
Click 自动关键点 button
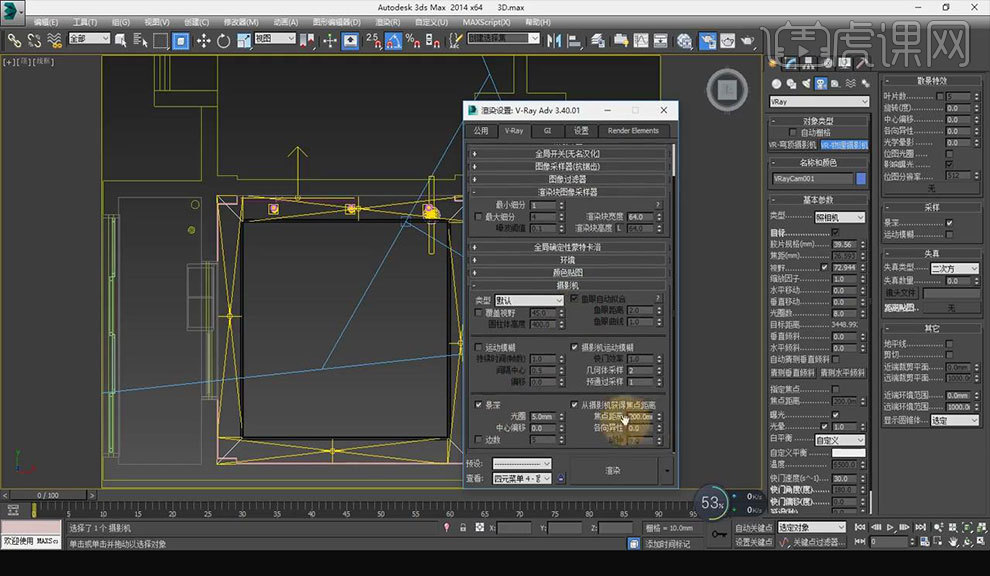coord(754,527)
